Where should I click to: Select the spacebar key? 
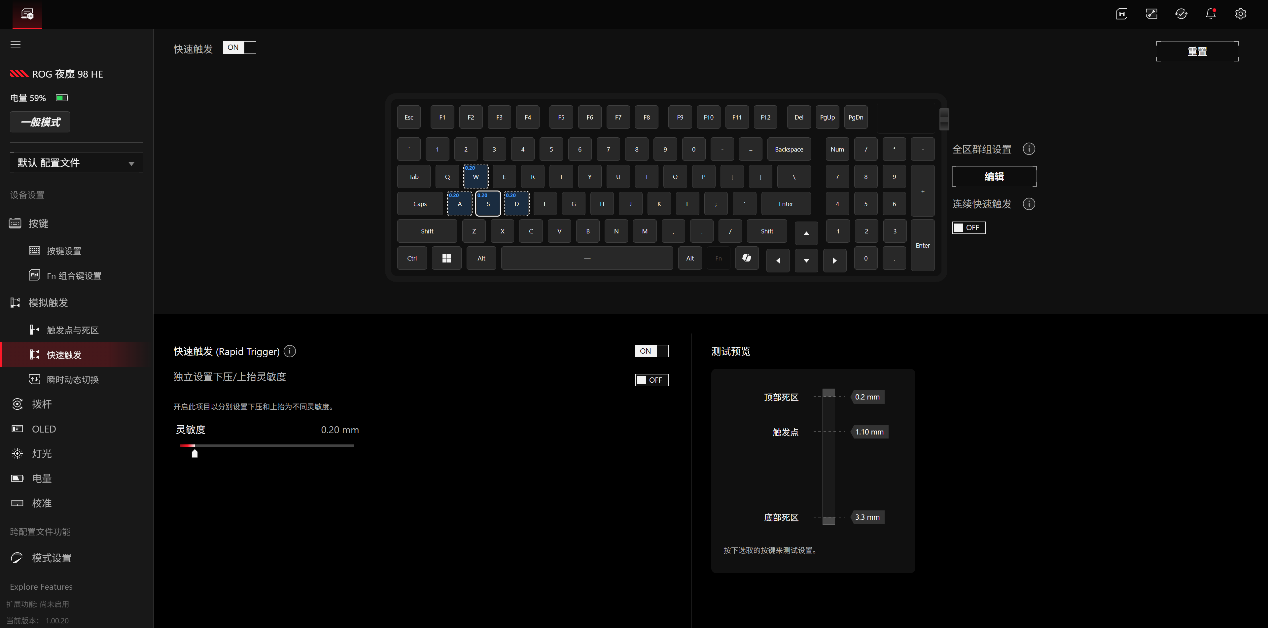pyautogui.click(x=587, y=258)
